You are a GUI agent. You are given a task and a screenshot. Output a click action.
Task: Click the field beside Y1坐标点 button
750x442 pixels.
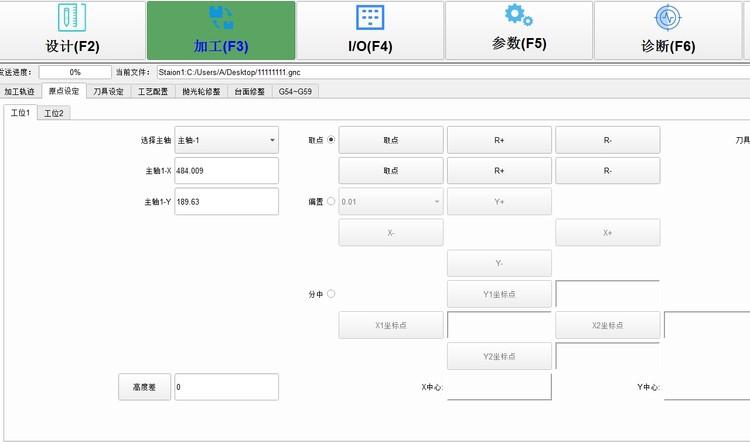(x=607, y=294)
